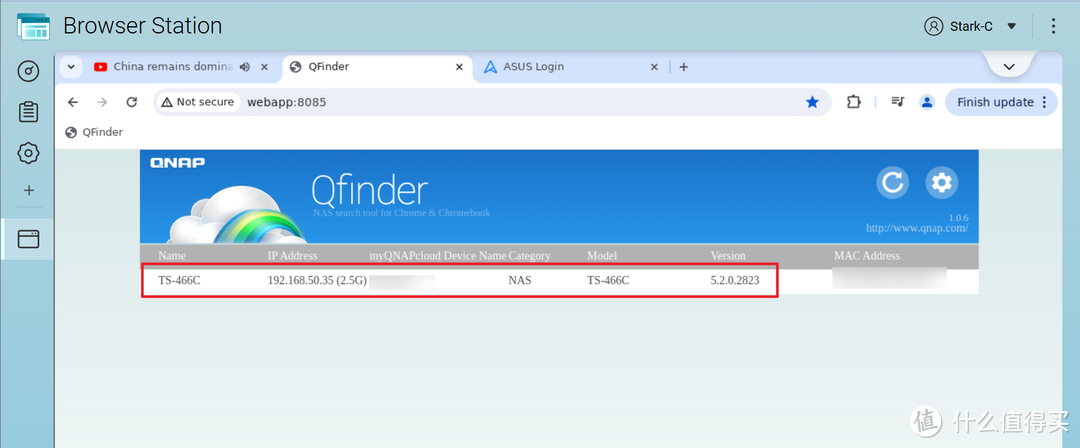1080x448 pixels.
Task: Click the version value 5.2.0.2823
Action: tap(735, 281)
